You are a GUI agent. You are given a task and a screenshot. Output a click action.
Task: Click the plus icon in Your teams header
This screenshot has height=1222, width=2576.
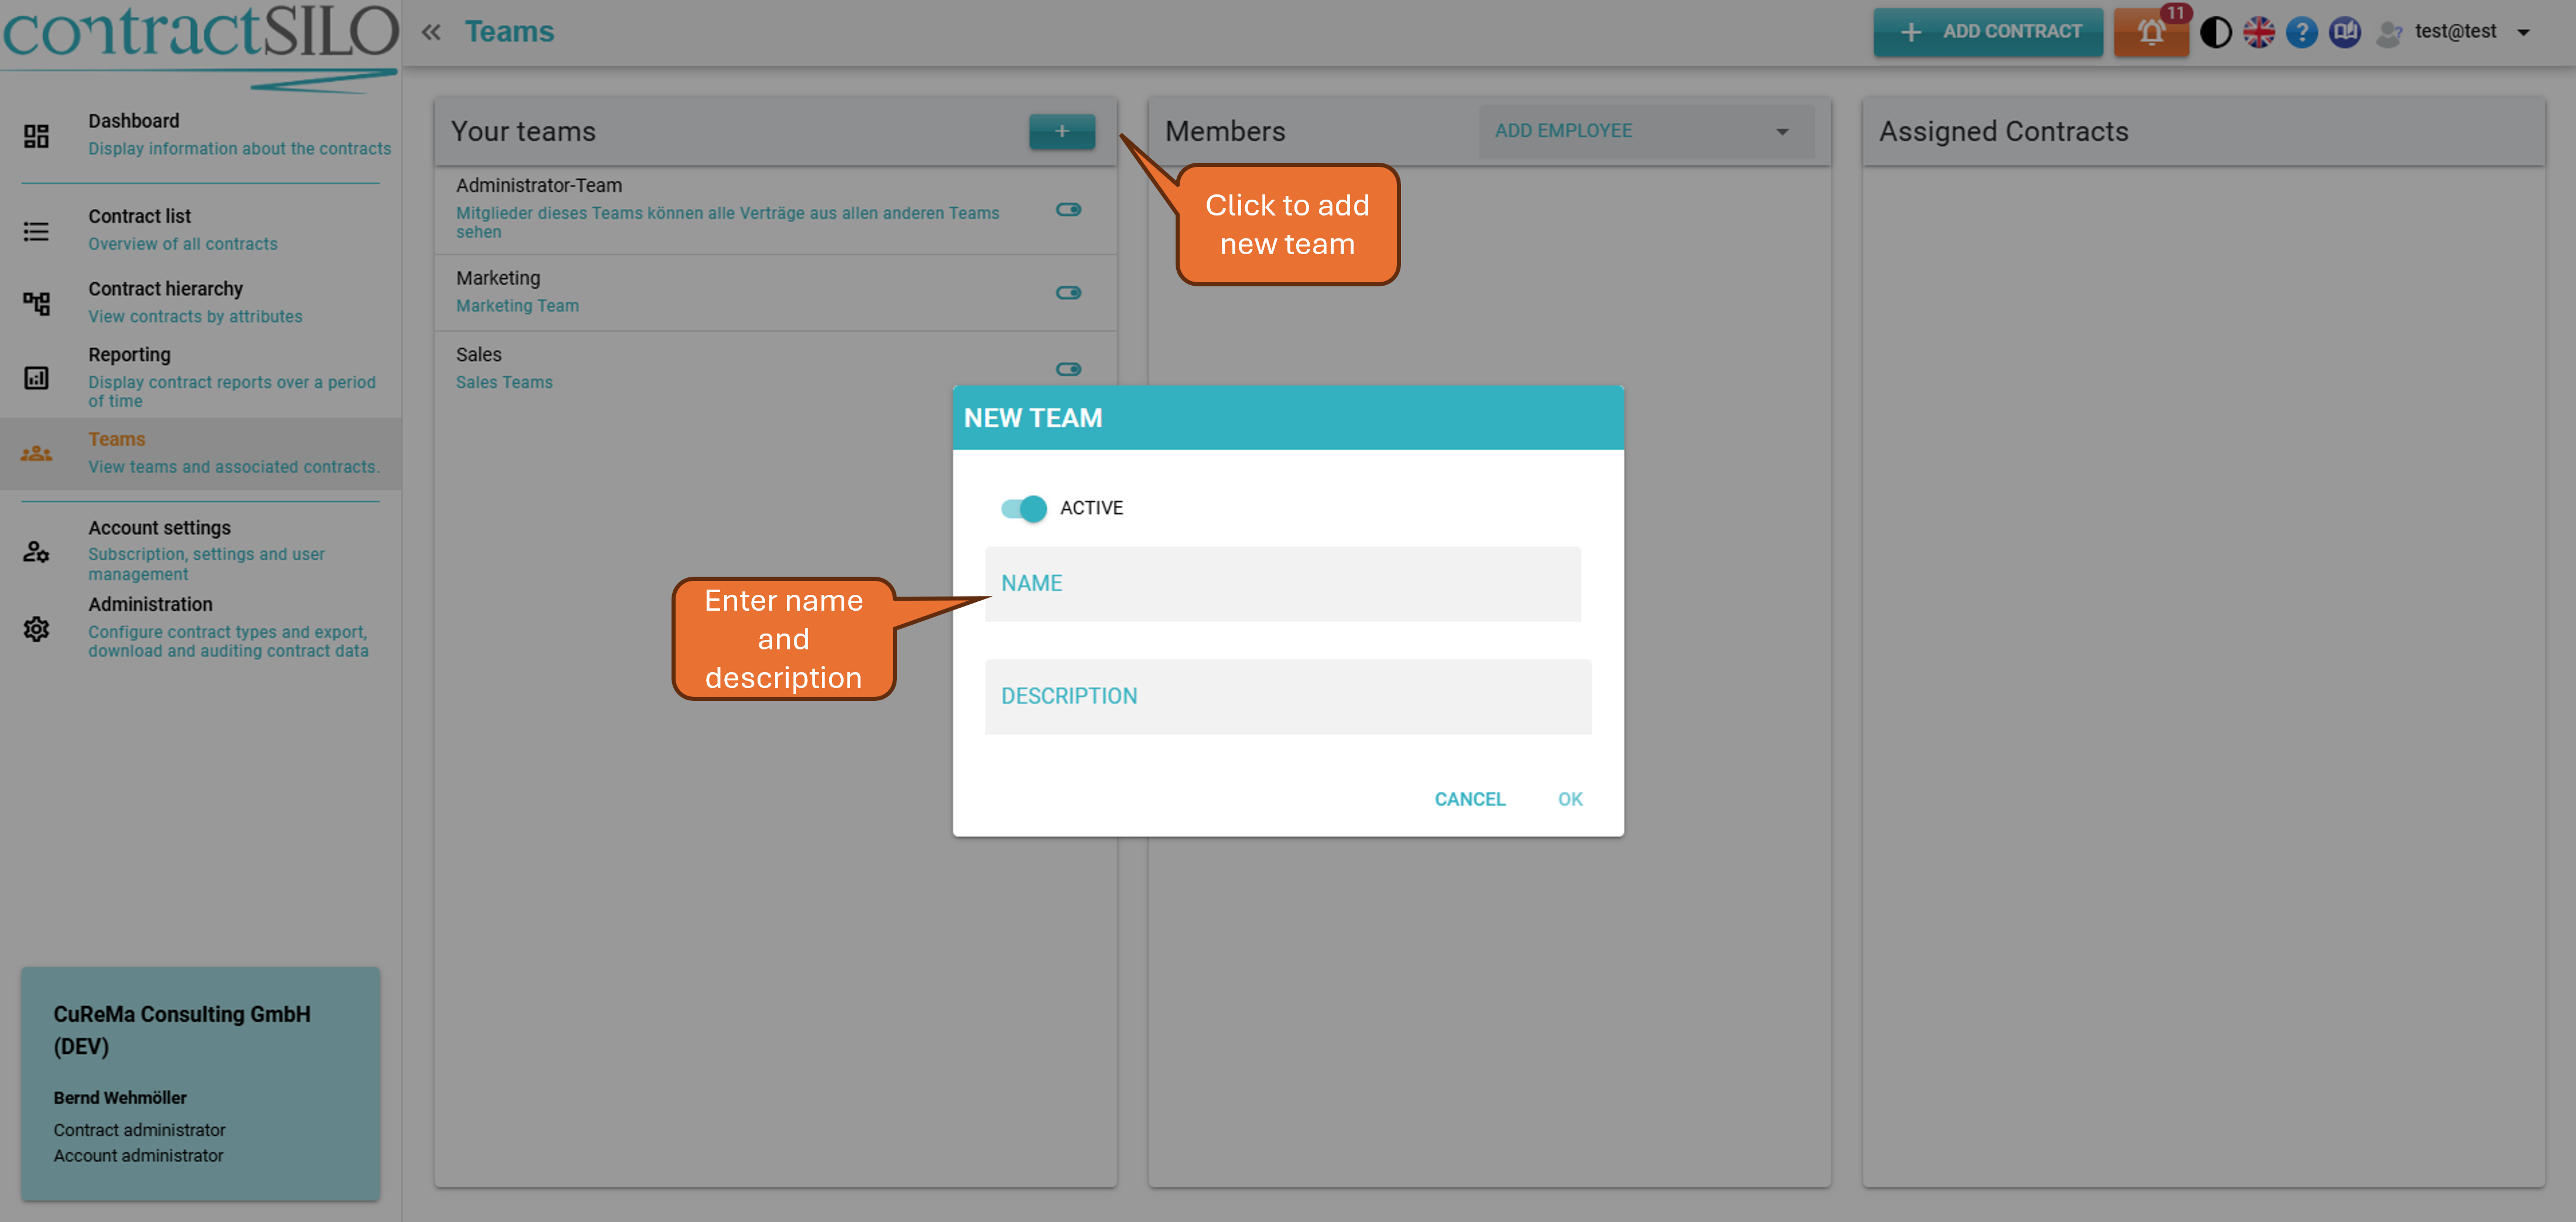pyautogui.click(x=1061, y=131)
